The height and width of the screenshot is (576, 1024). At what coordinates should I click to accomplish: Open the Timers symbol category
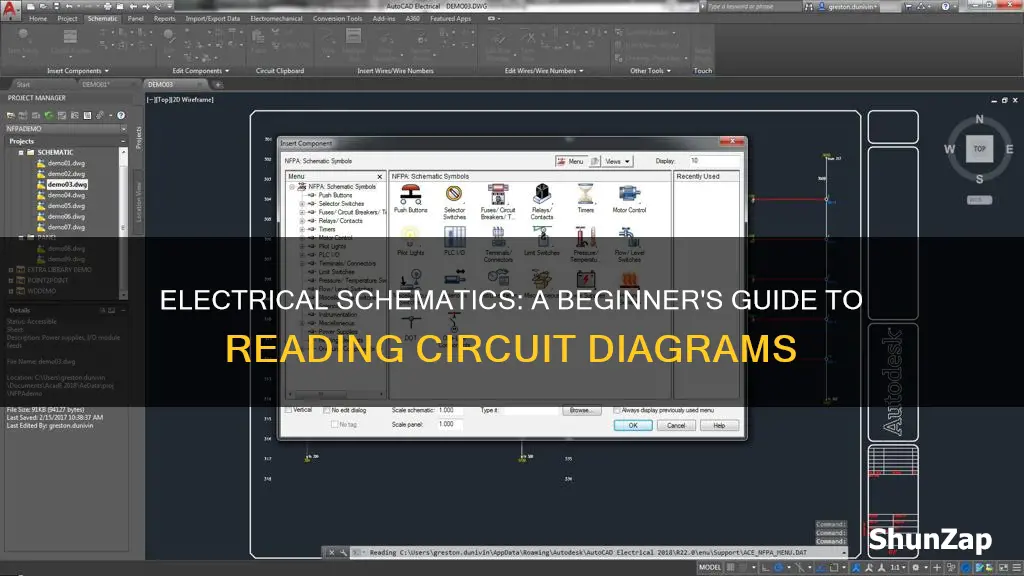(585, 199)
